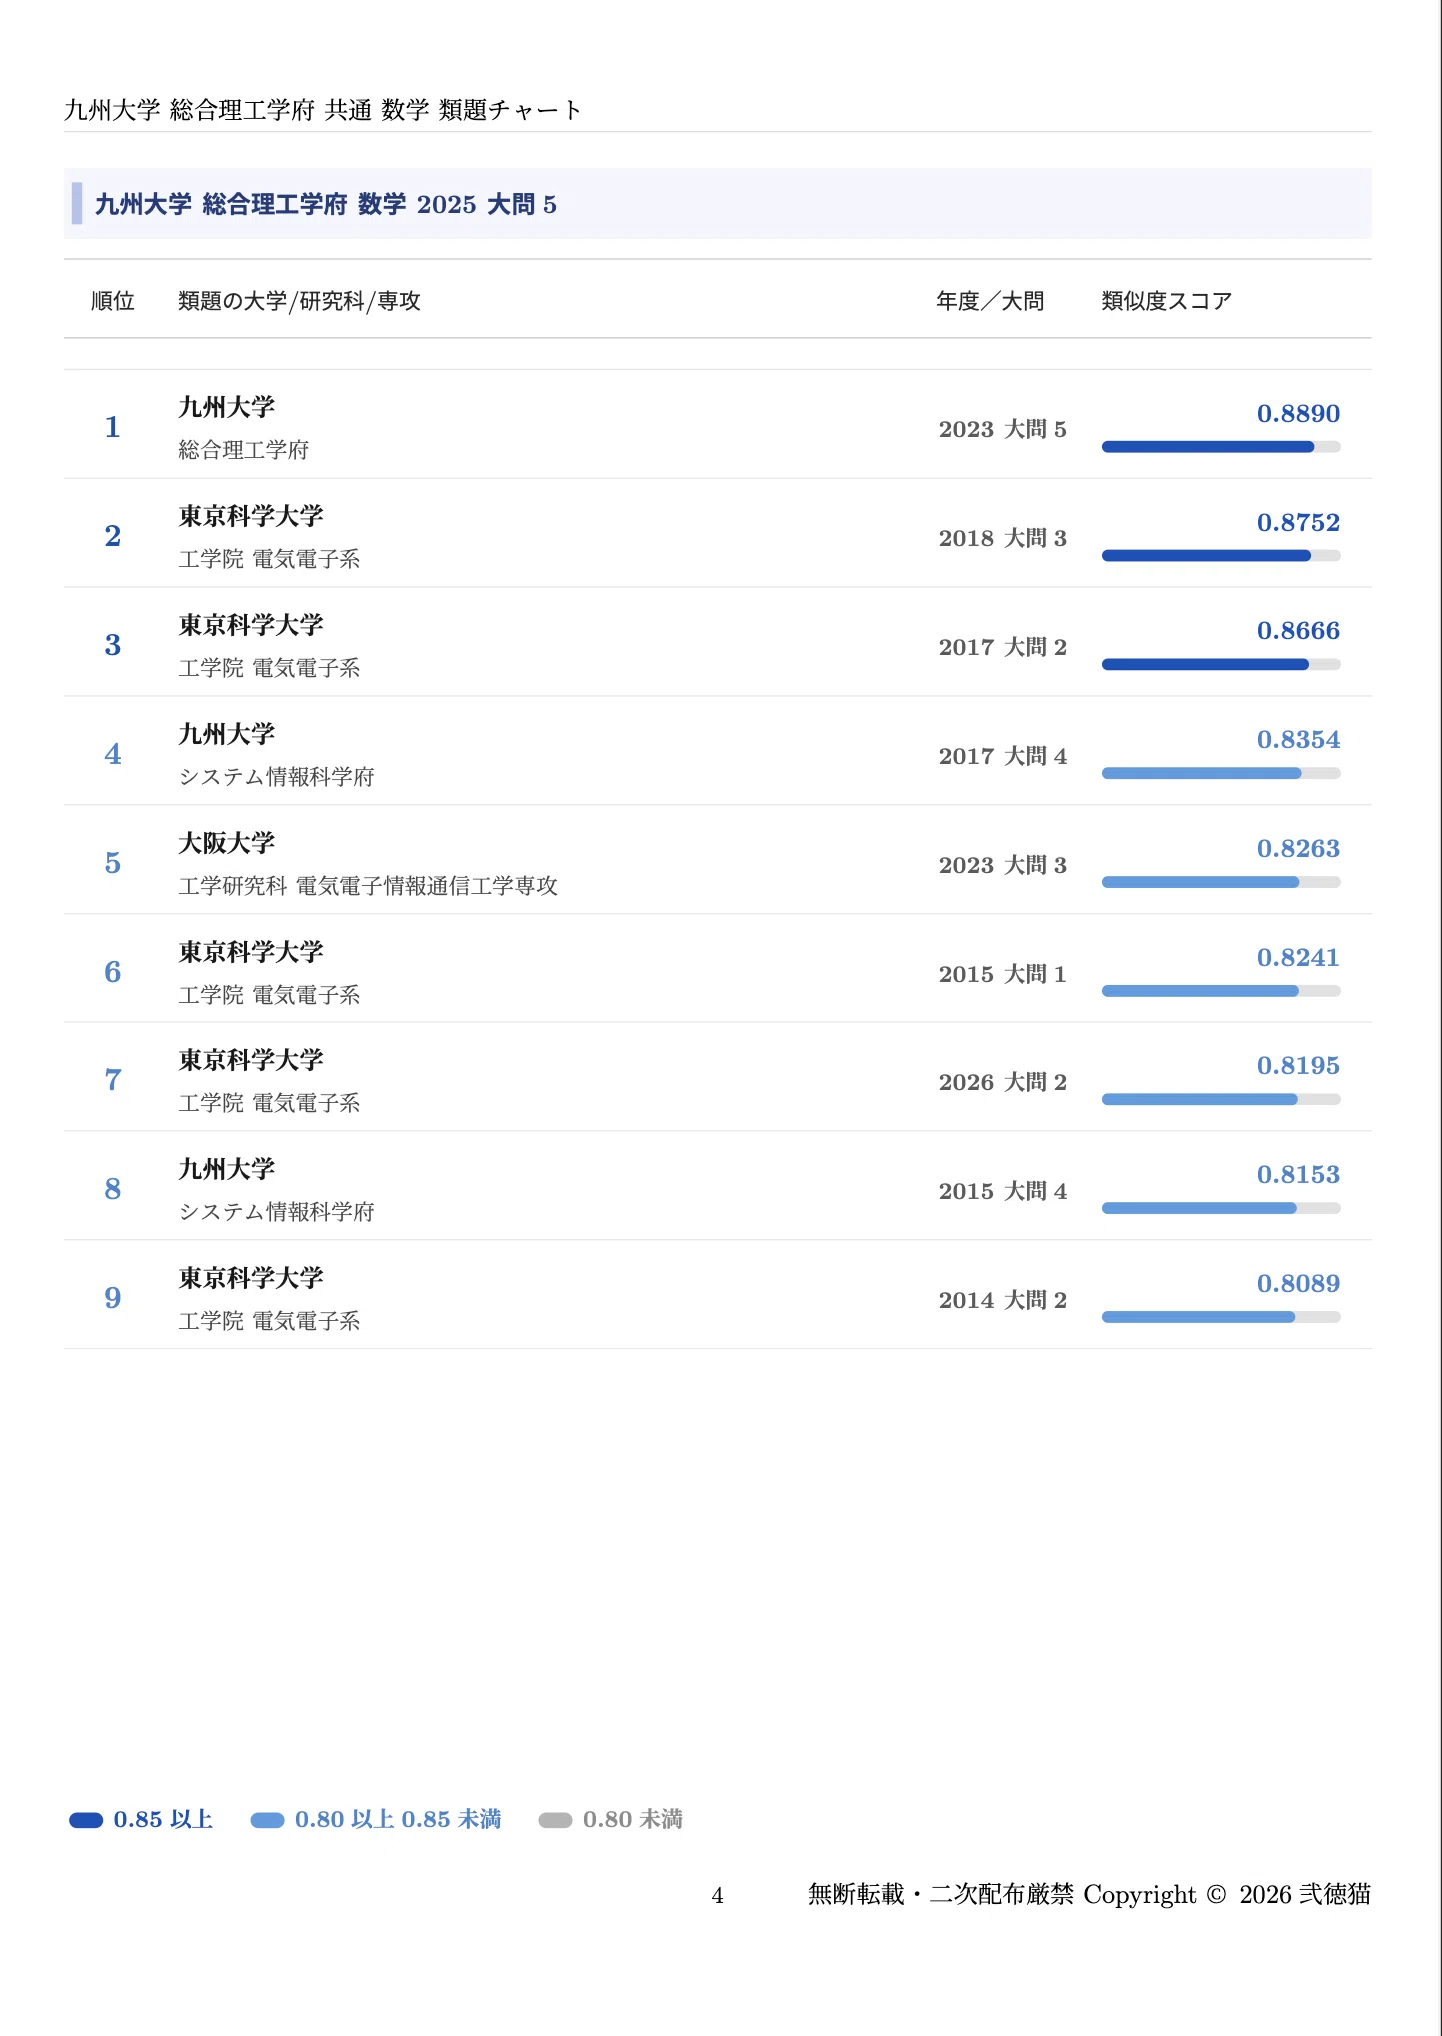Click rank number 1
Screen dimensions: 1442x2036
[113, 427]
